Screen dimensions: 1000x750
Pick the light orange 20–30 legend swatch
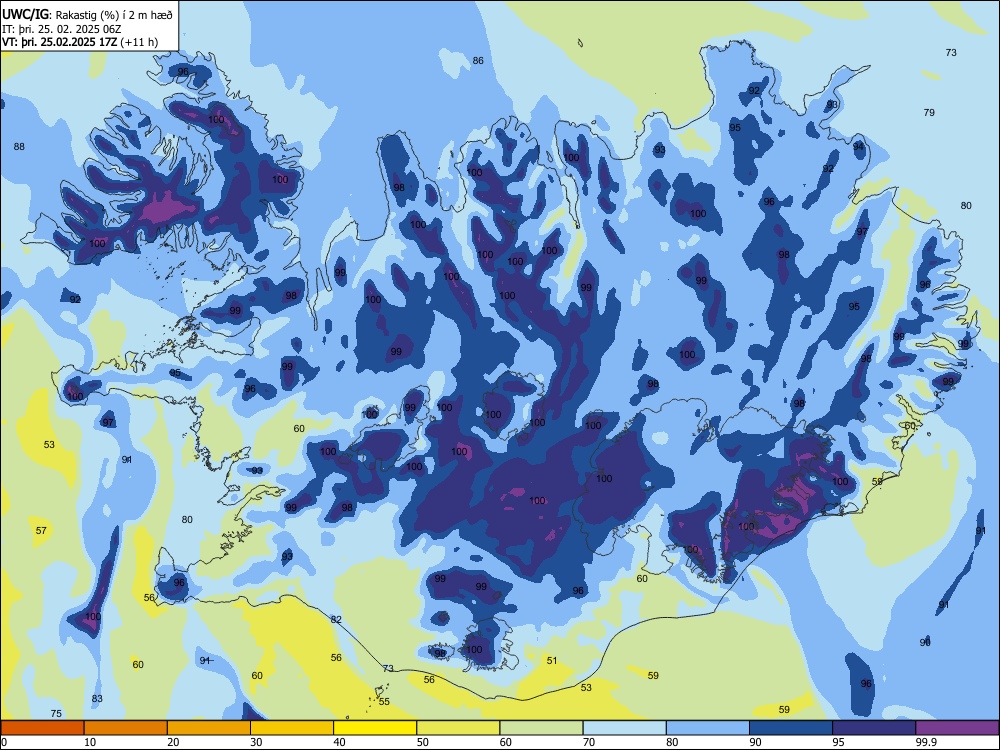(209, 728)
